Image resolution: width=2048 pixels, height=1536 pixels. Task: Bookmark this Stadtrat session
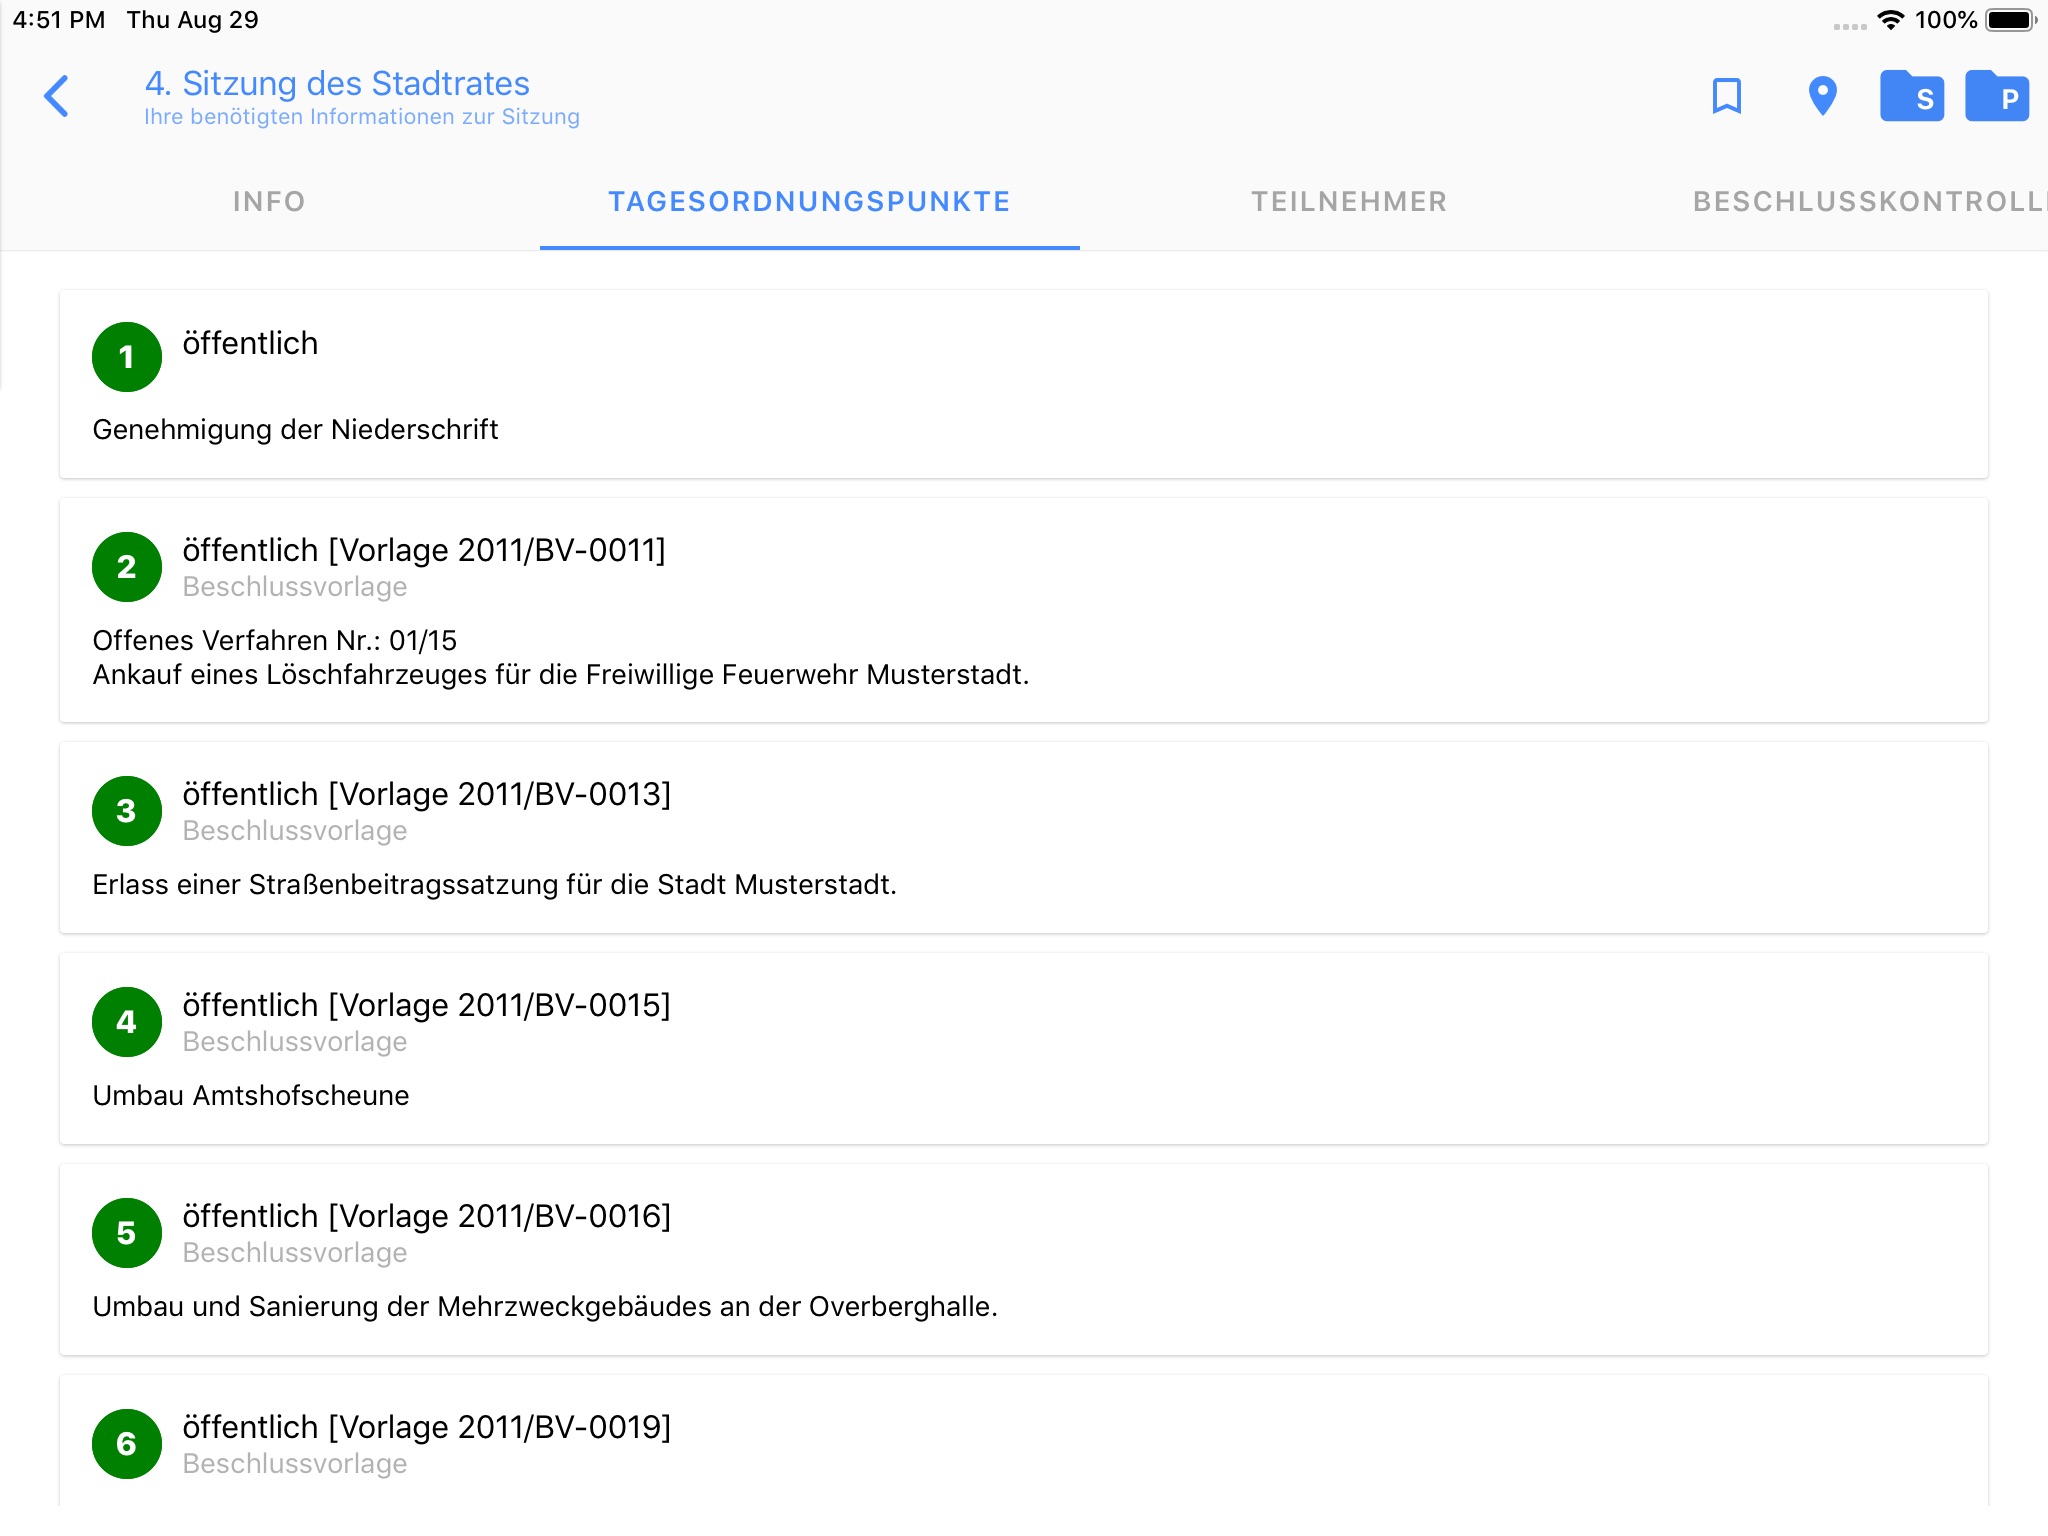click(1726, 97)
